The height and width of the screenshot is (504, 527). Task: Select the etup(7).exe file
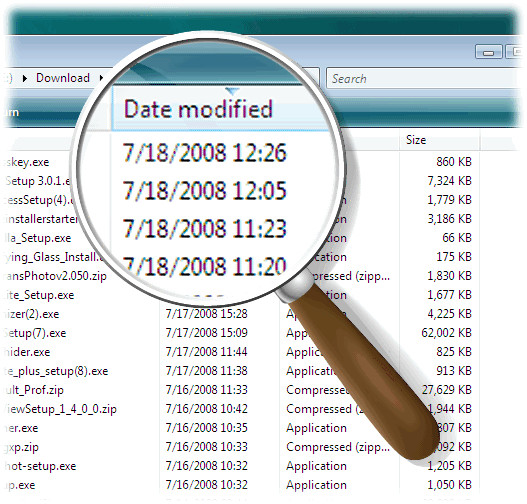pos(35,333)
